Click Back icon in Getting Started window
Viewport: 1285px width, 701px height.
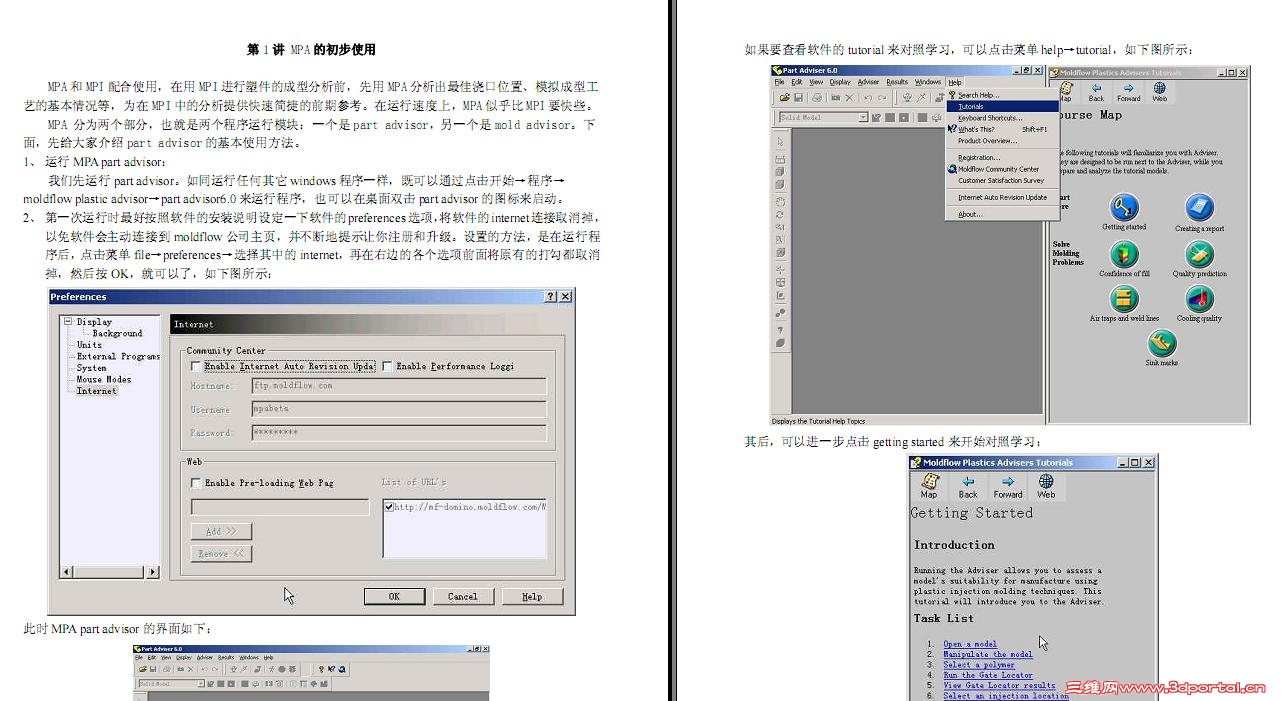(968, 486)
